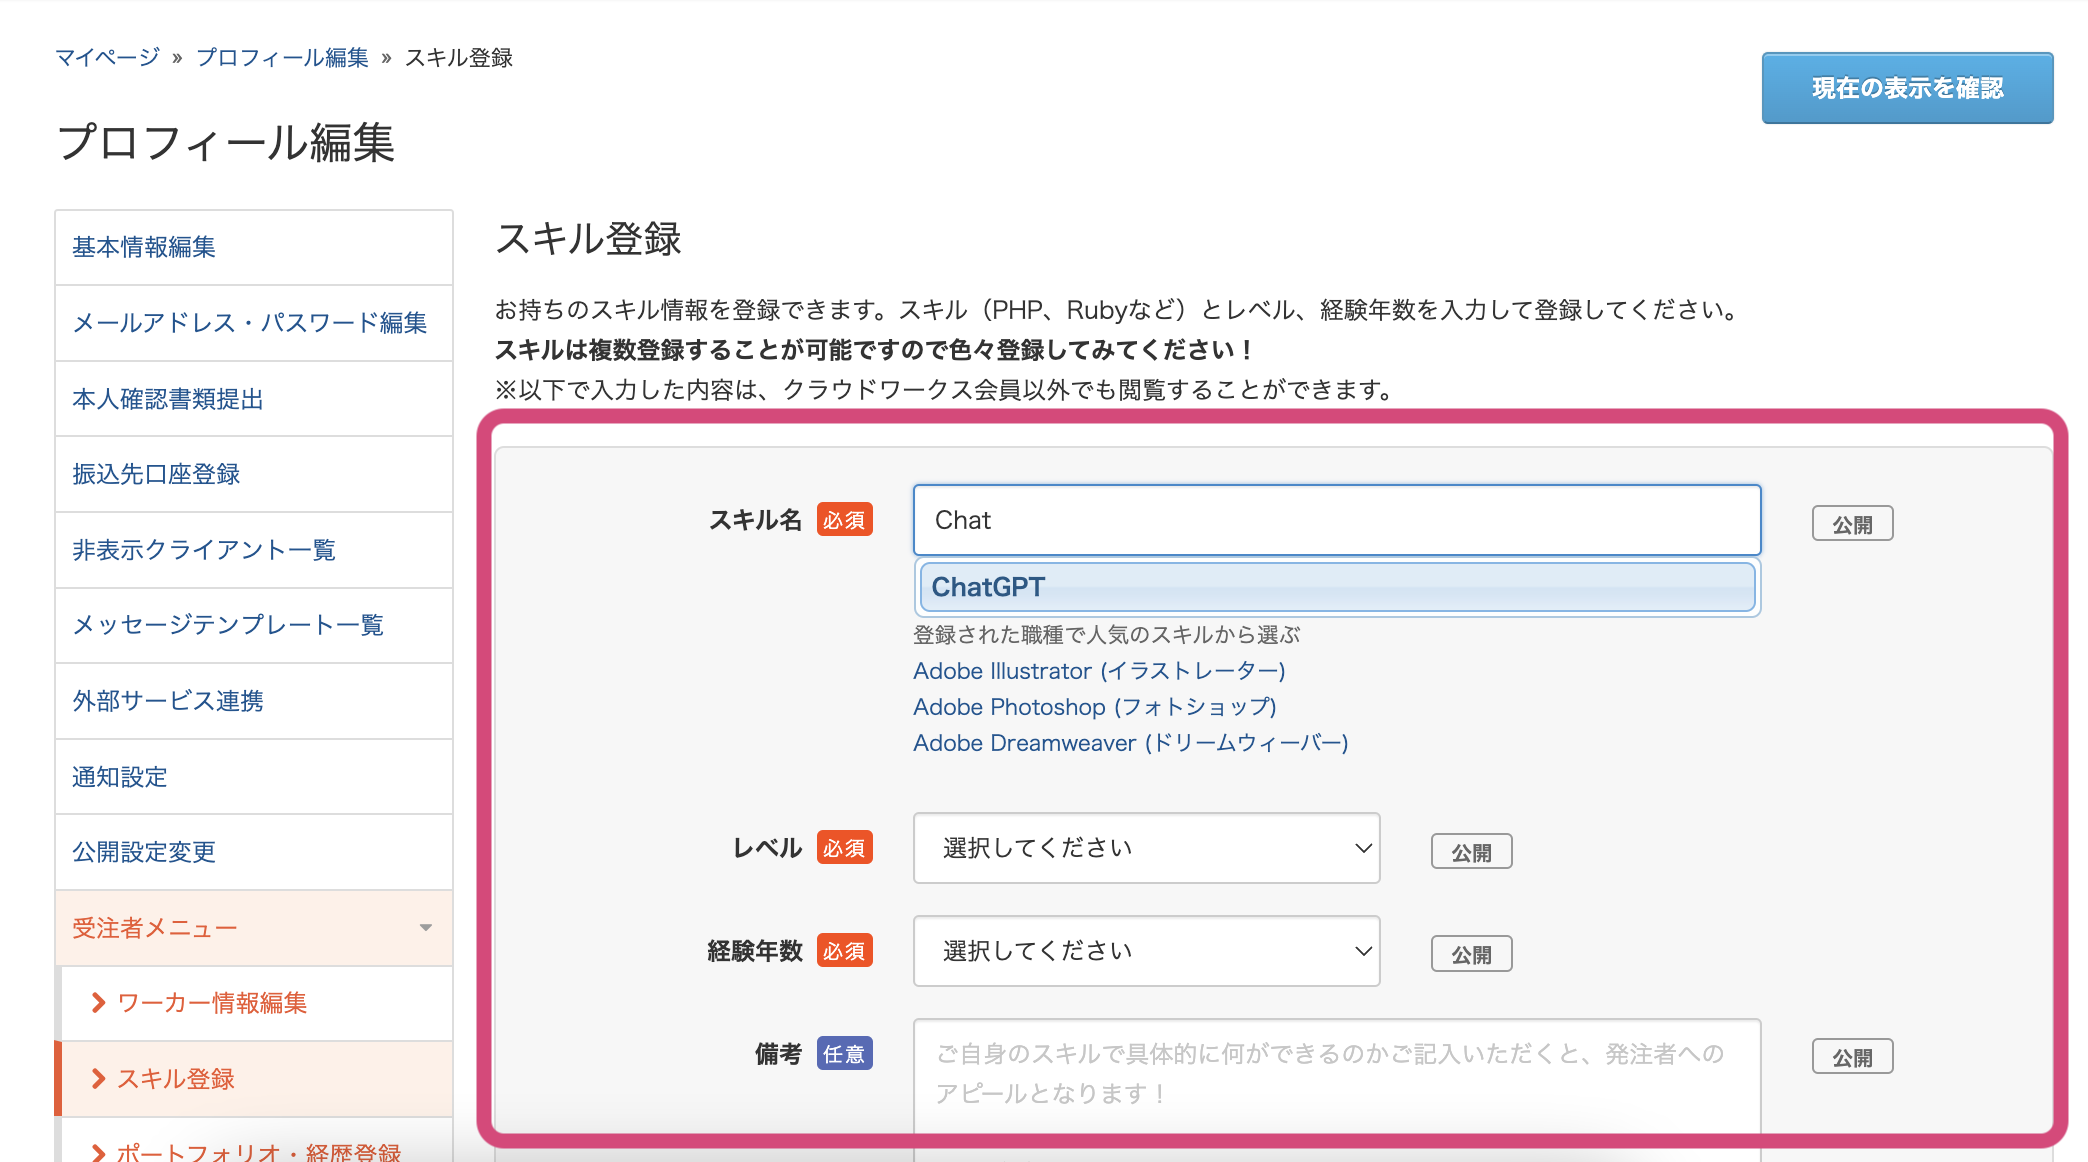Toggle 公開 button beside レベル dropdown

(1470, 852)
